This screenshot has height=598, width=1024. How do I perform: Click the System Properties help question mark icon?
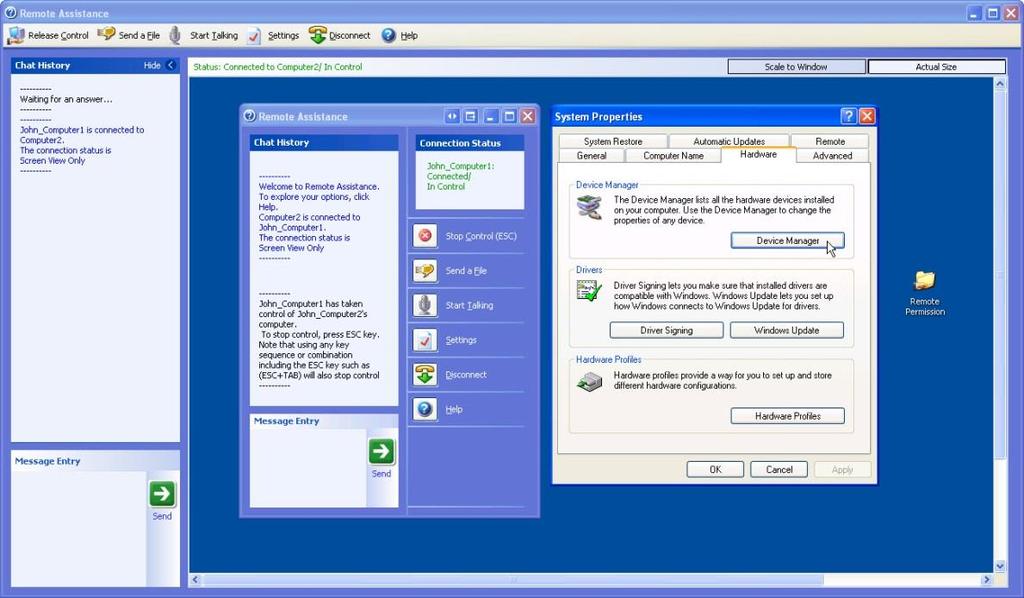click(x=848, y=116)
